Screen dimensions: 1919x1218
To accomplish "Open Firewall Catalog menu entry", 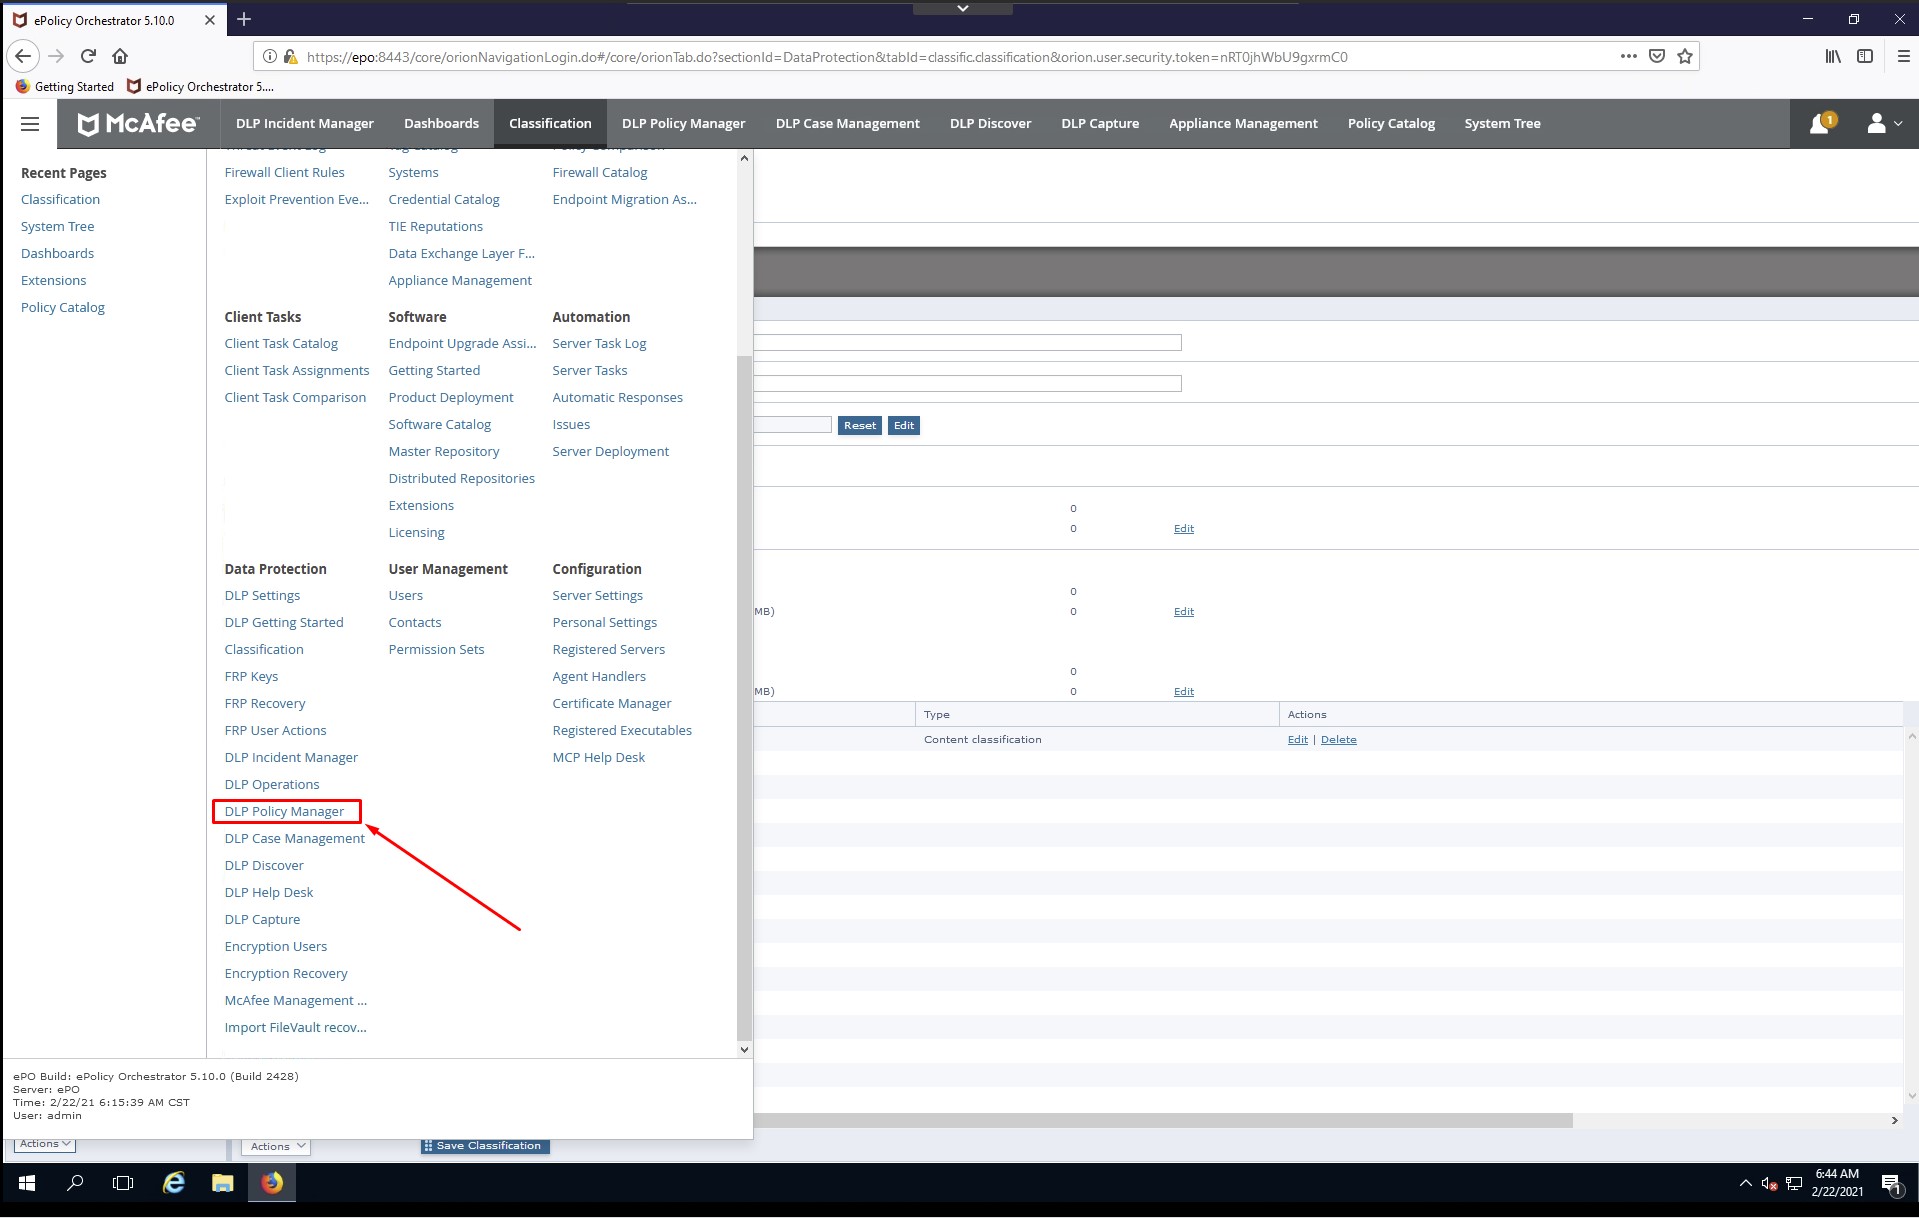I will pyautogui.click(x=600, y=172).
